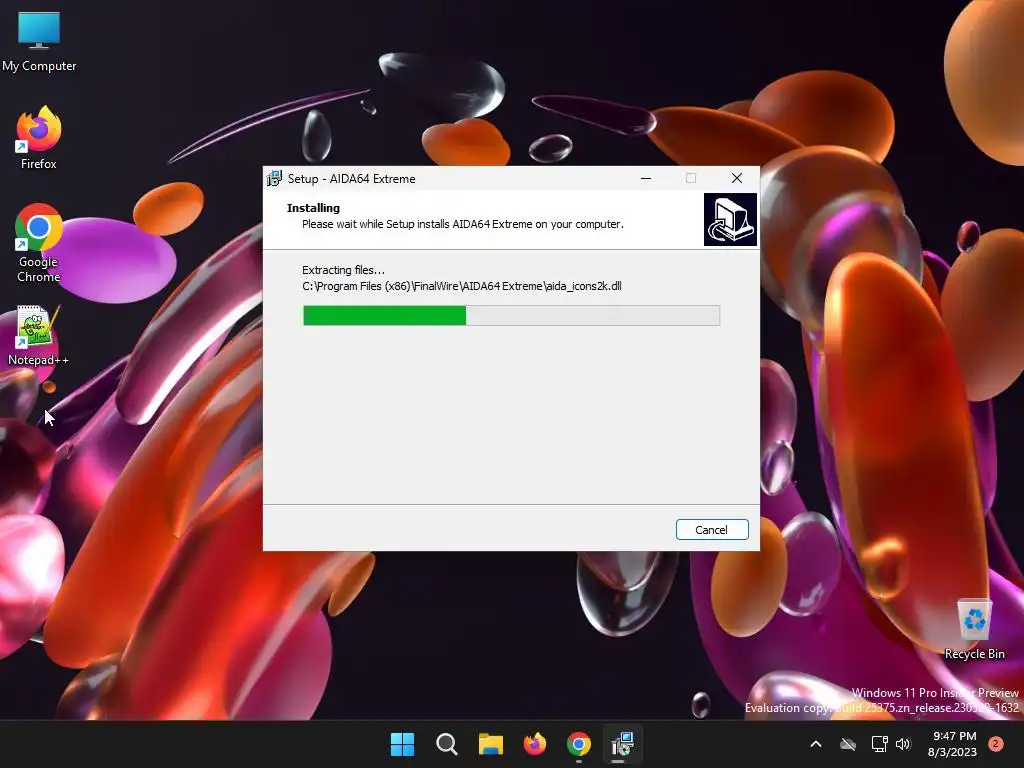Click 'Please wait while Setup installs' text
This screenshot has height=768, width=1024.
tap(463, 224)
